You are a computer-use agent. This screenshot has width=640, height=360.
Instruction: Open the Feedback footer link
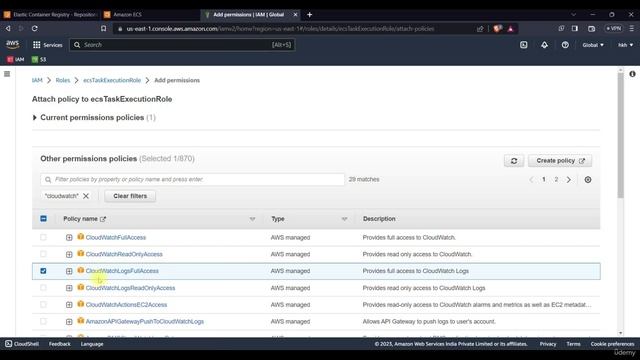pos(60,344)
